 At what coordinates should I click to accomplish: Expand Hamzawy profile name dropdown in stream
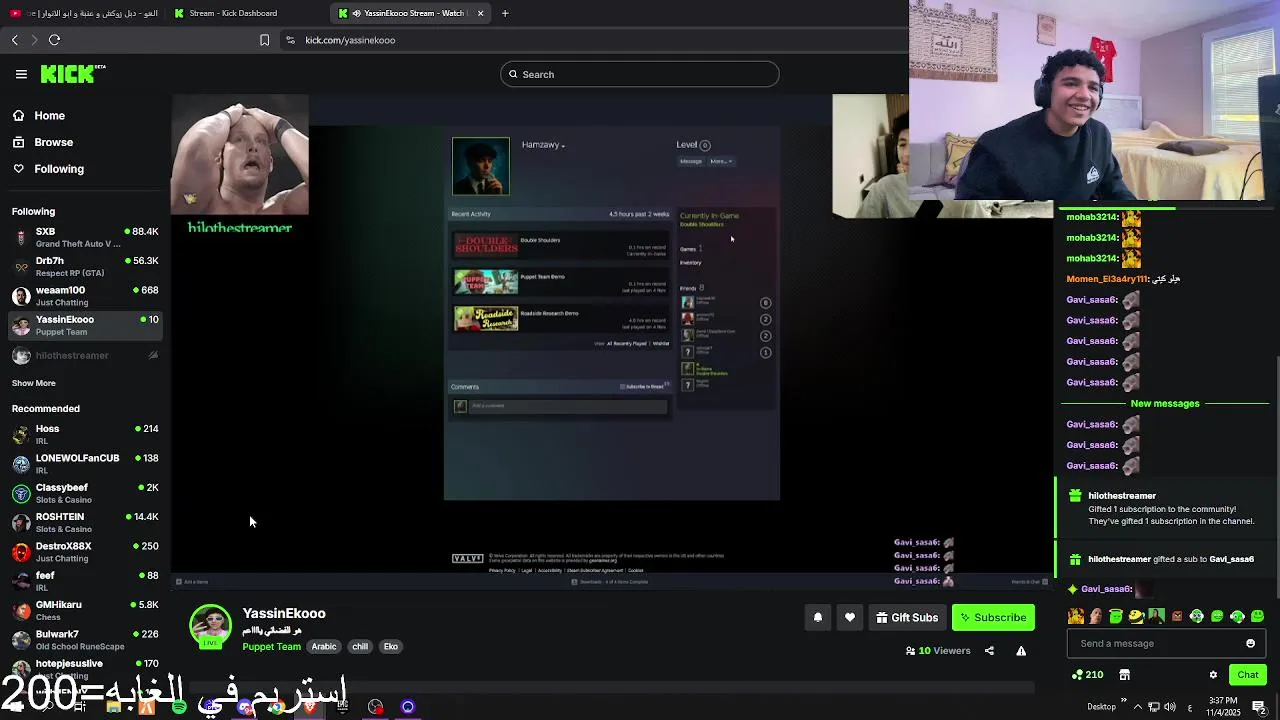(543, 145)
